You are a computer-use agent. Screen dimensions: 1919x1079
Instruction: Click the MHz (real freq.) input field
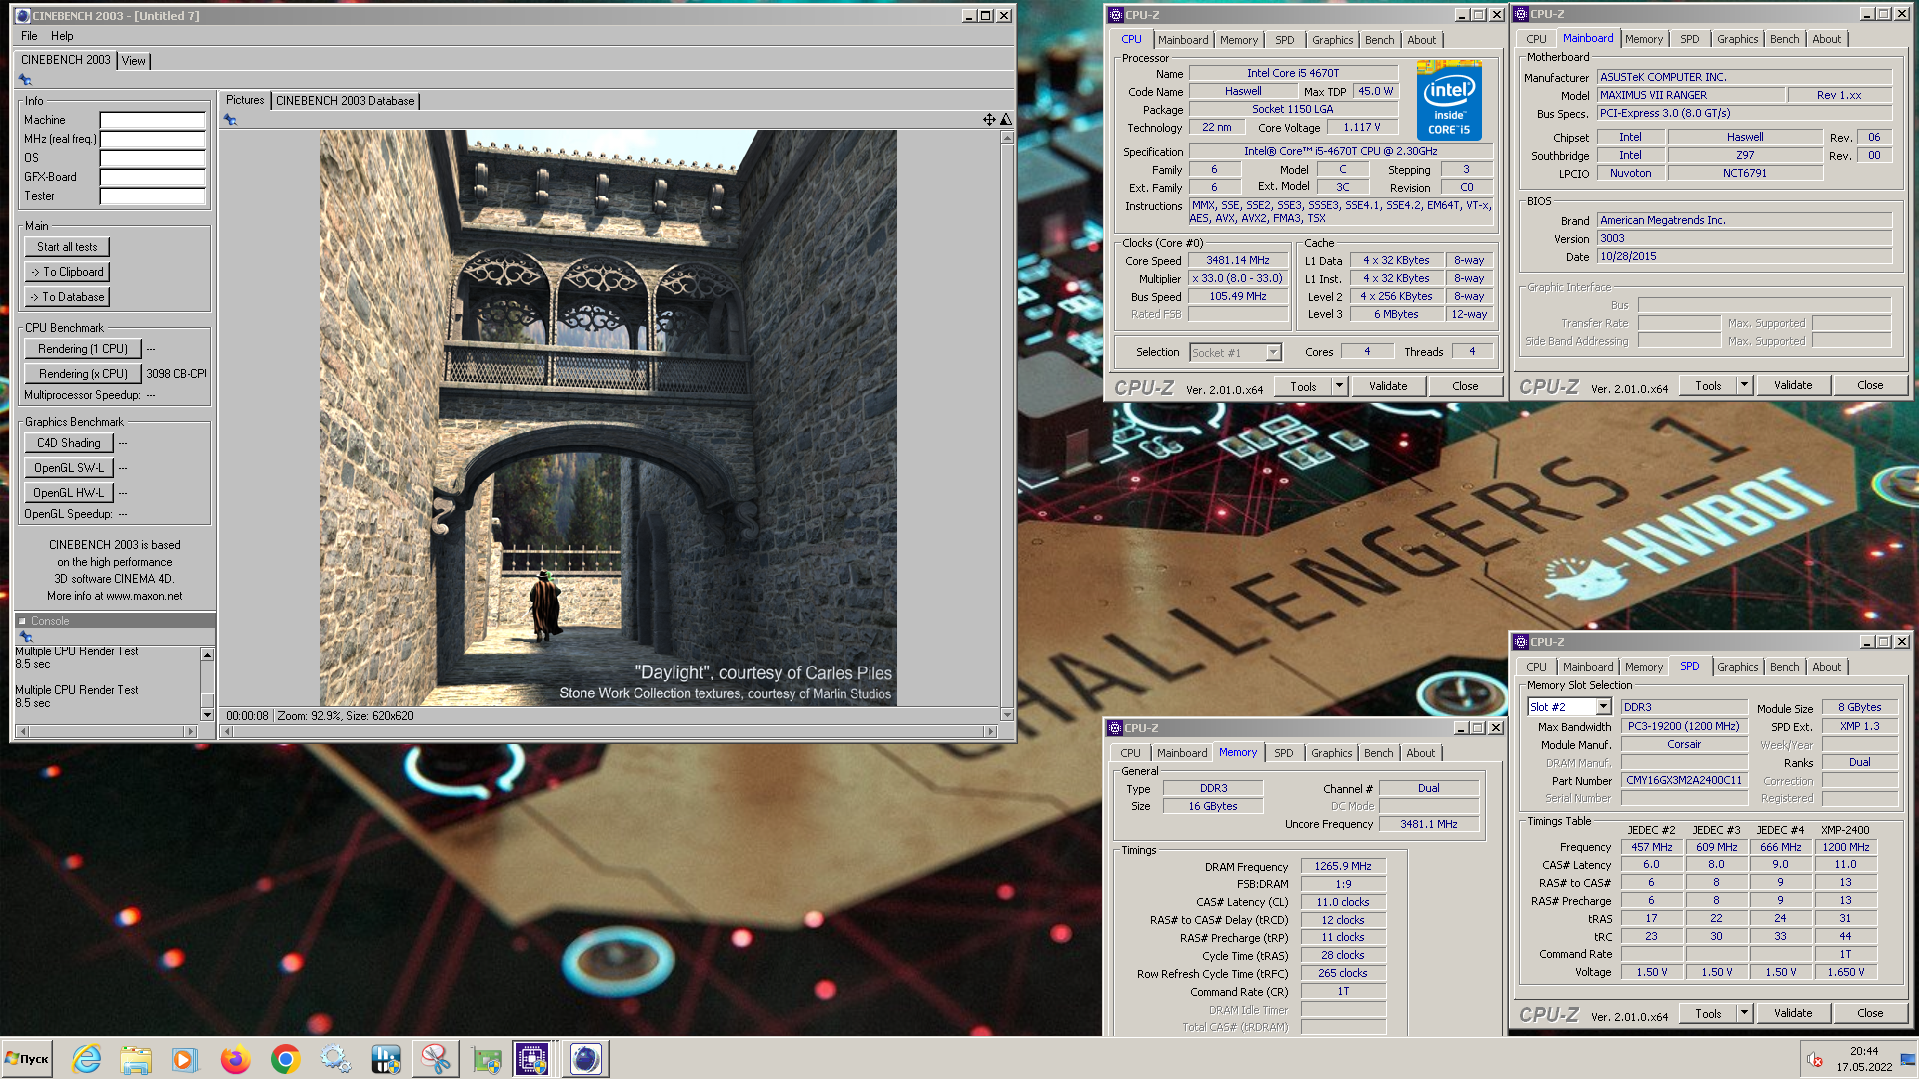(x=152, y=139)
